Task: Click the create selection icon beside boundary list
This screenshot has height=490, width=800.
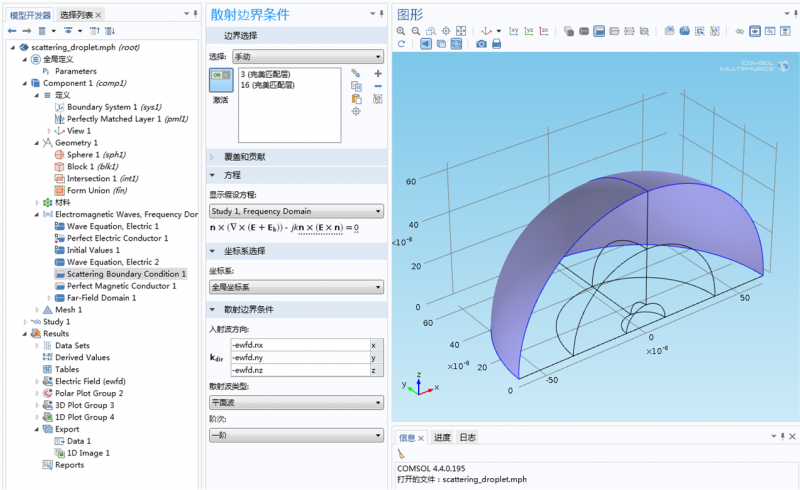Action: click(356, 74)
